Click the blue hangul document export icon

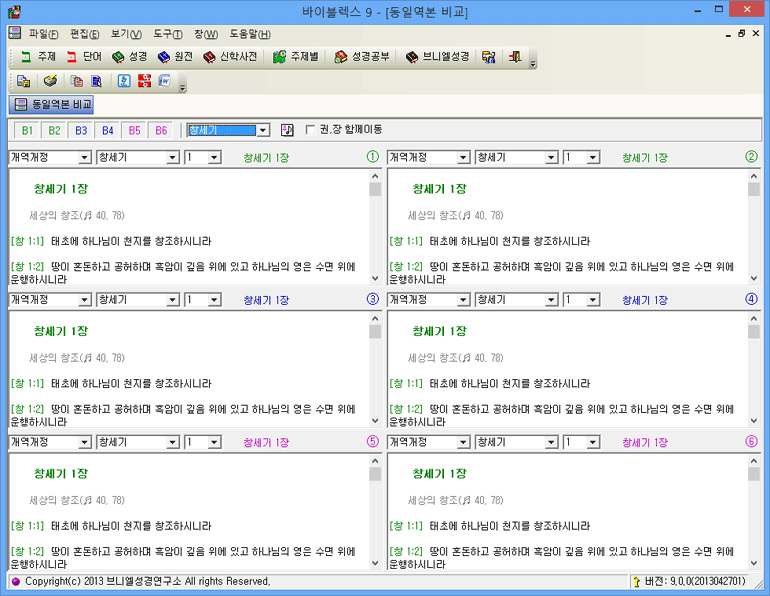124,81
